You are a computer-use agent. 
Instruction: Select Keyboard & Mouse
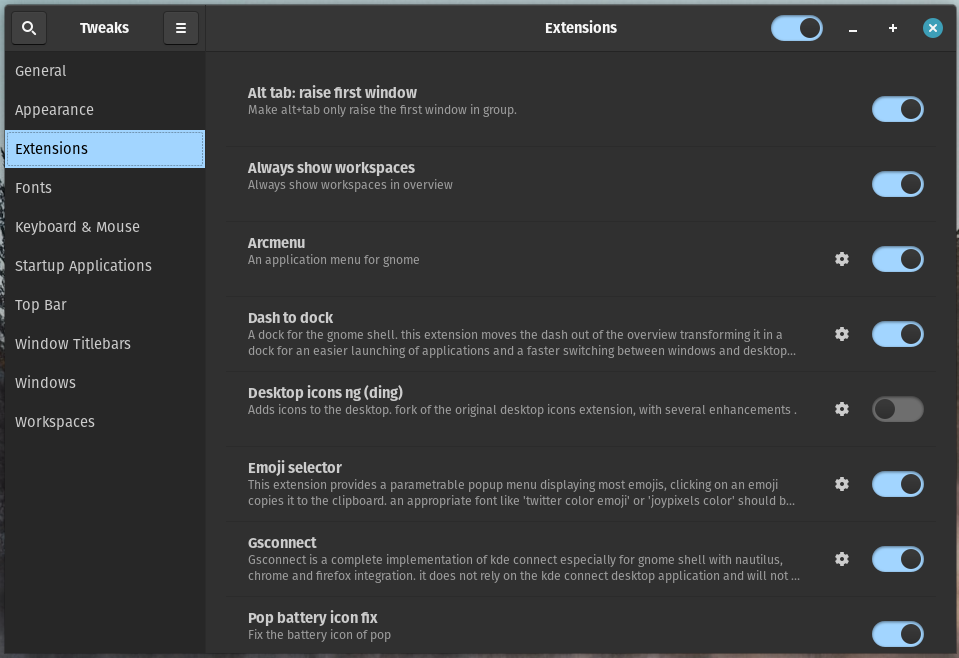coord(105,227)
